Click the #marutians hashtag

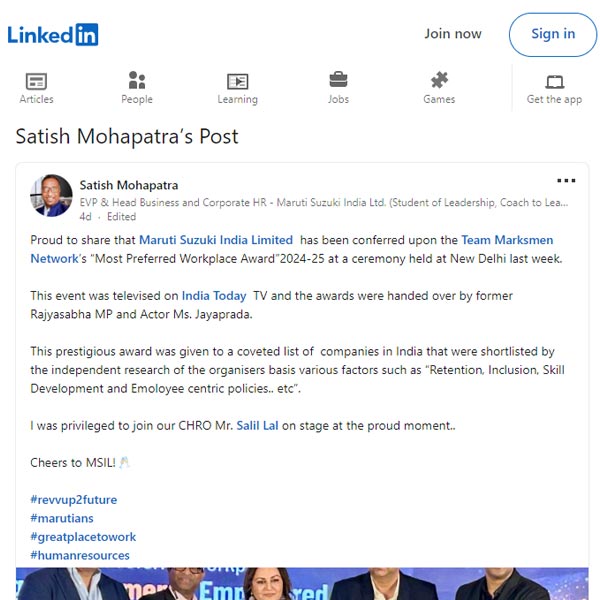(x=62, y=518)
